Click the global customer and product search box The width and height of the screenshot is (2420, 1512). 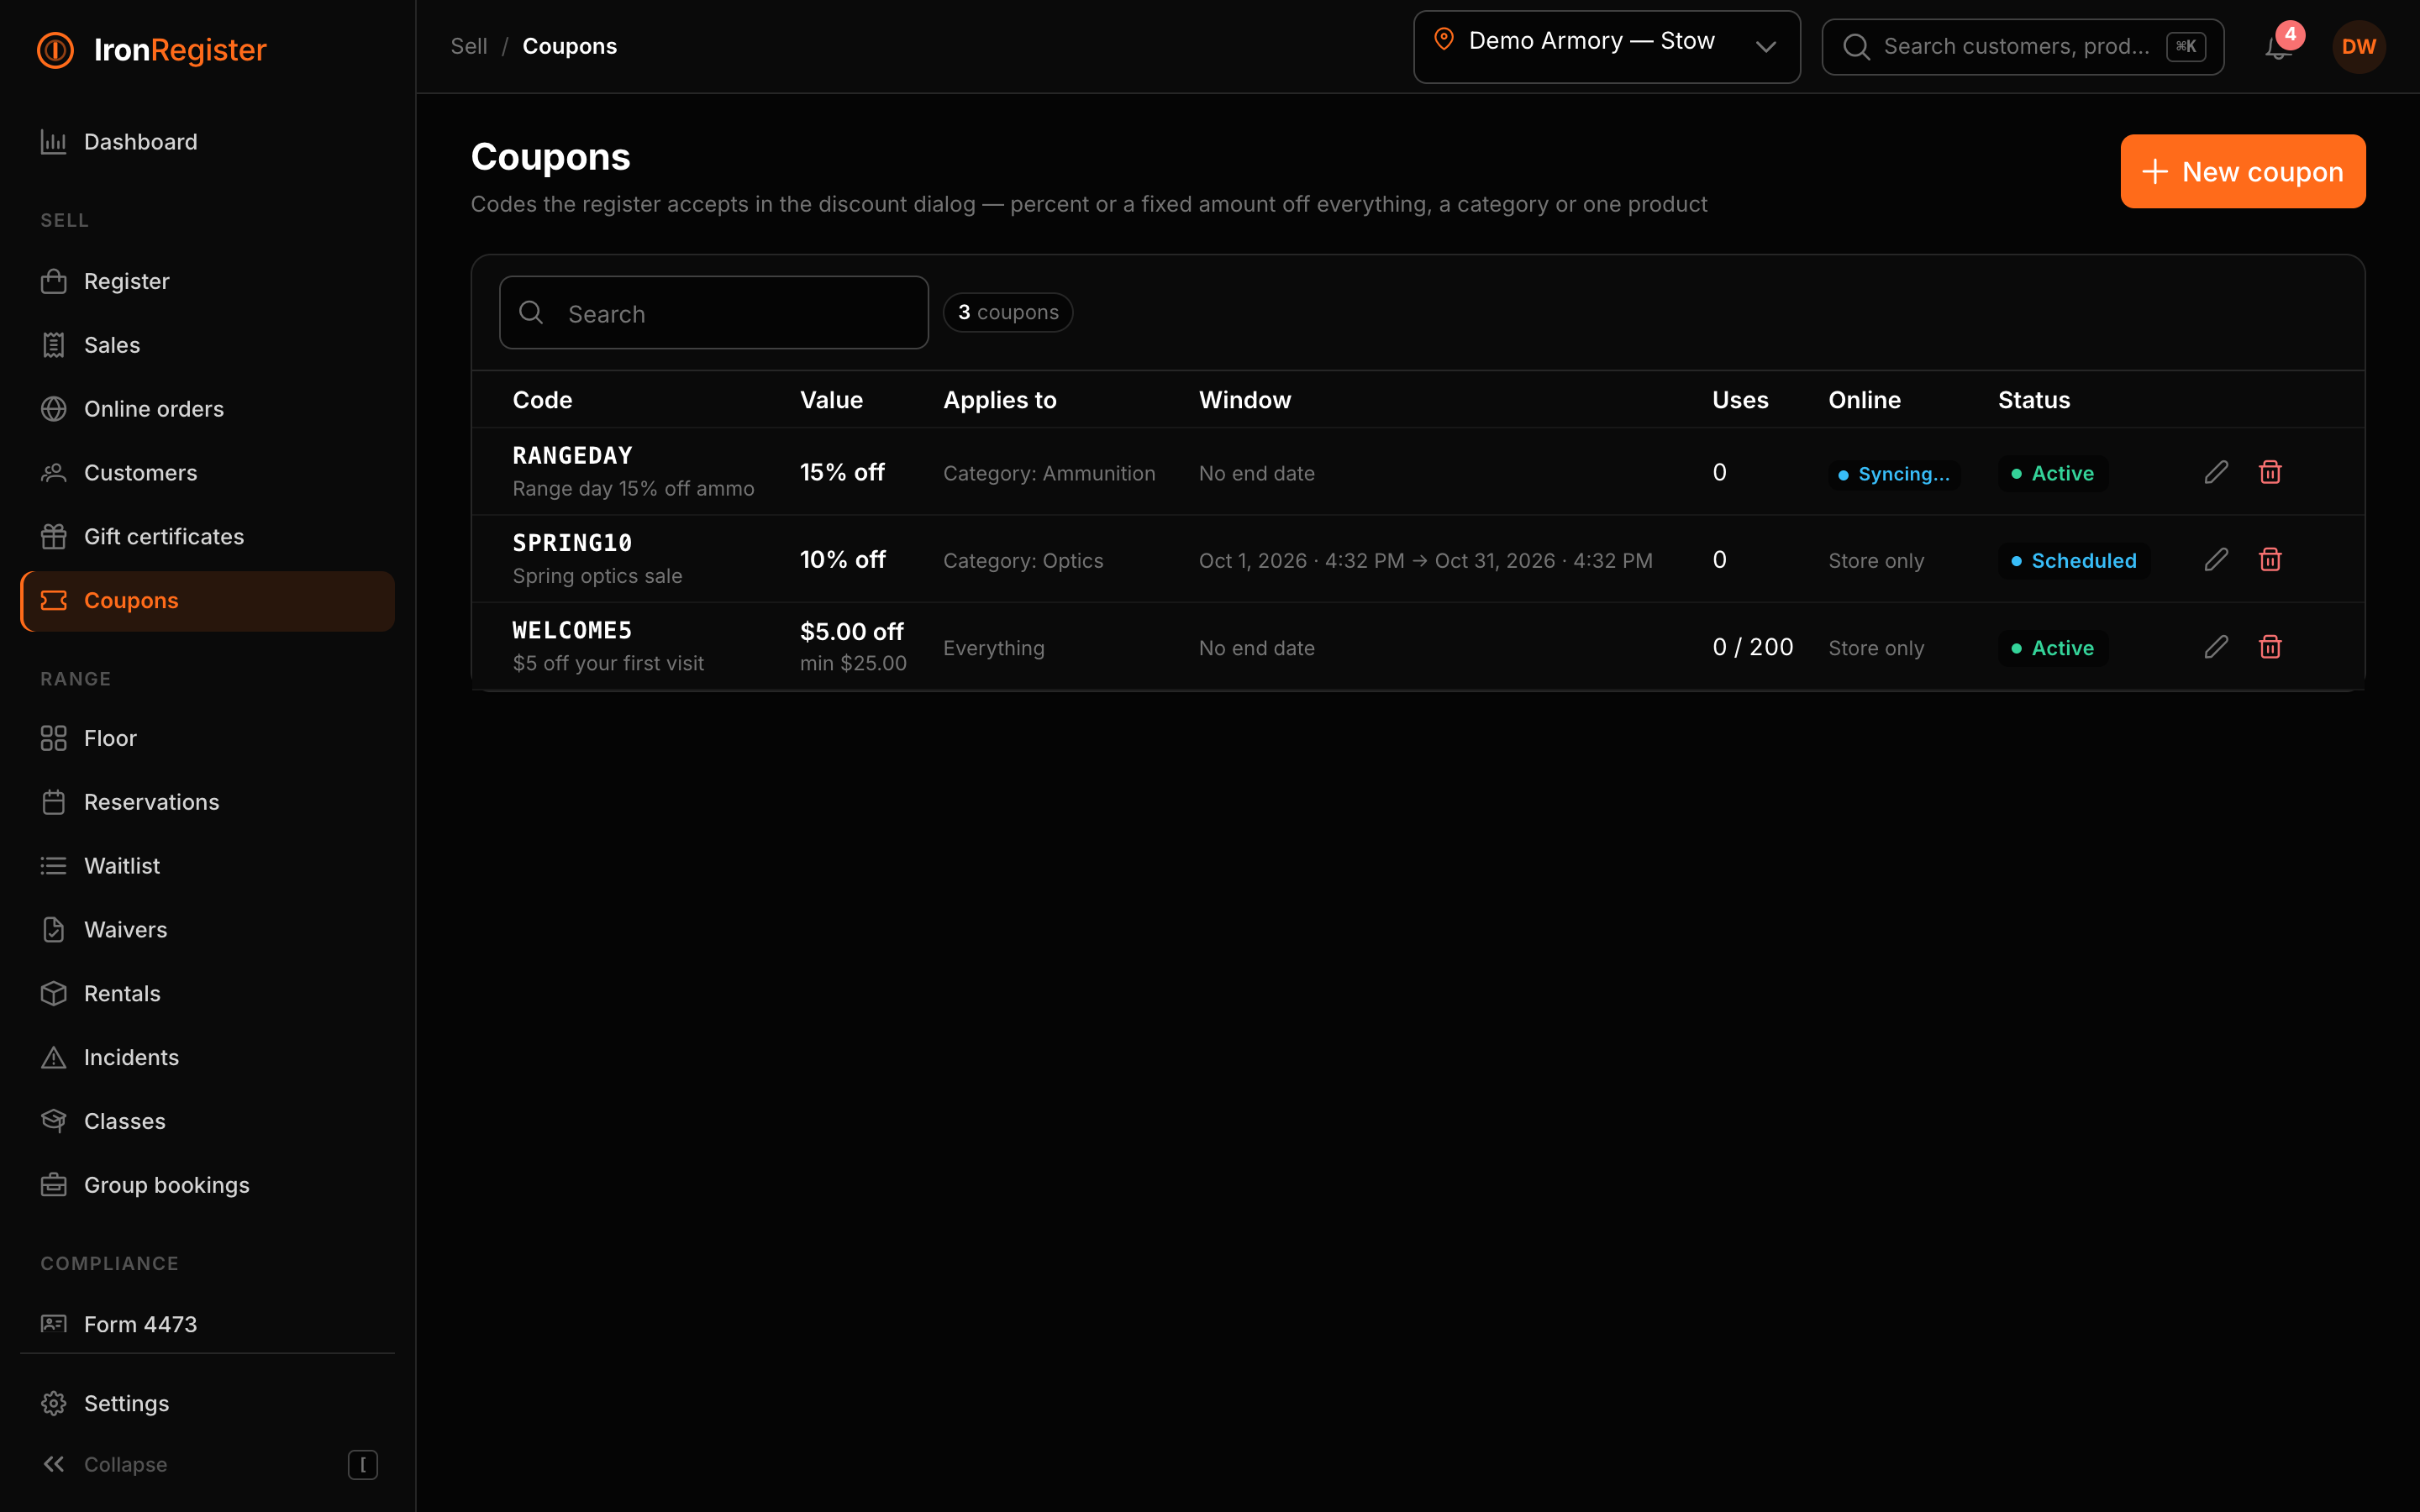click(2022, 47)
